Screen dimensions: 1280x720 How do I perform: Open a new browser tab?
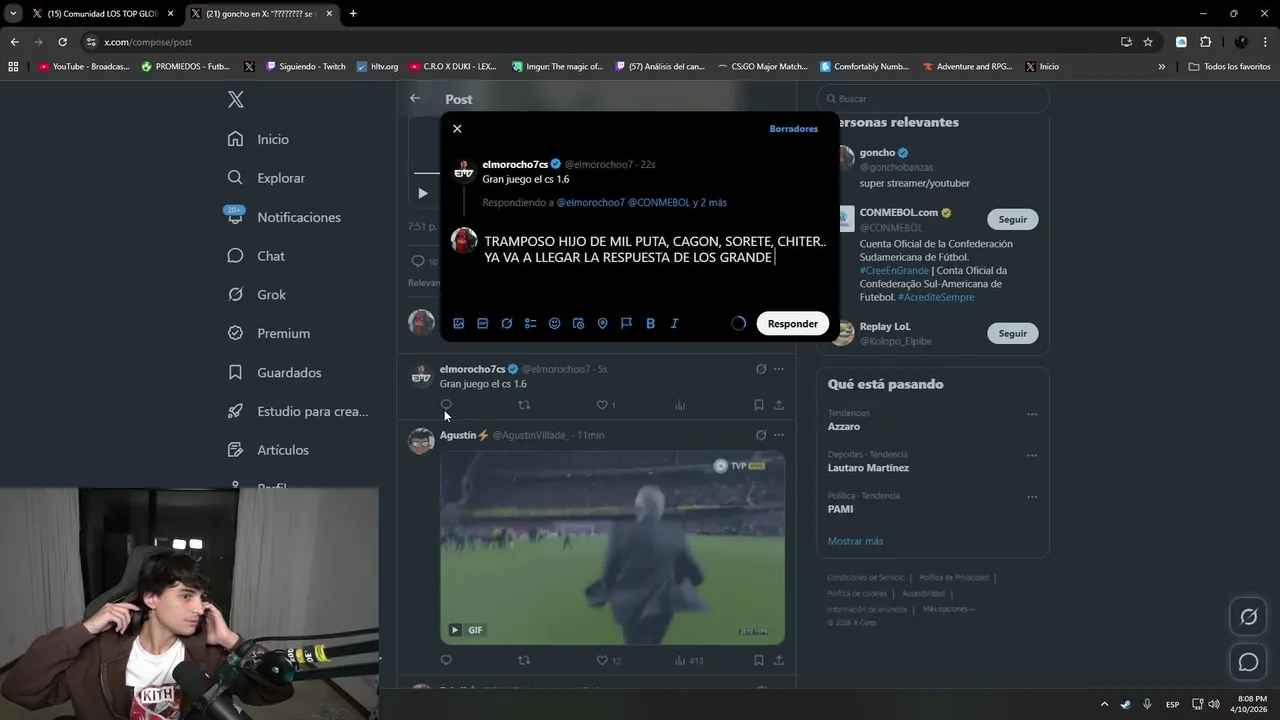click(353, 14)
